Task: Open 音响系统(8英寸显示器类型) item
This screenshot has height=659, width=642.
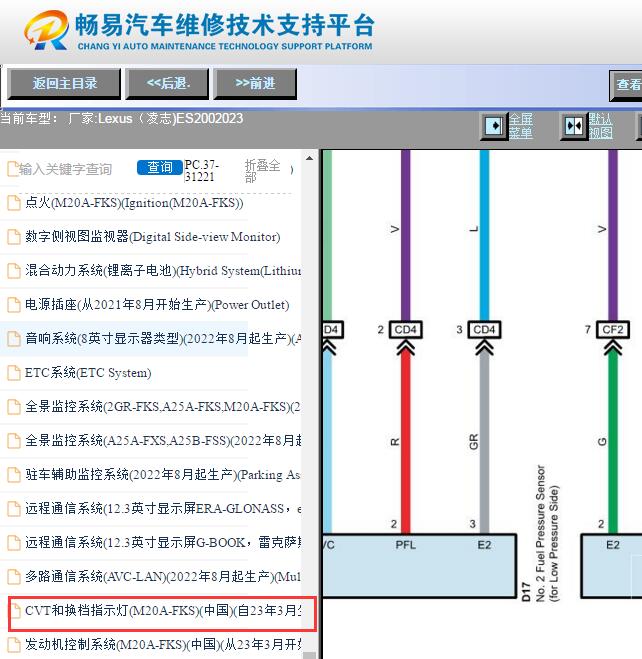Action: (163, 339)
